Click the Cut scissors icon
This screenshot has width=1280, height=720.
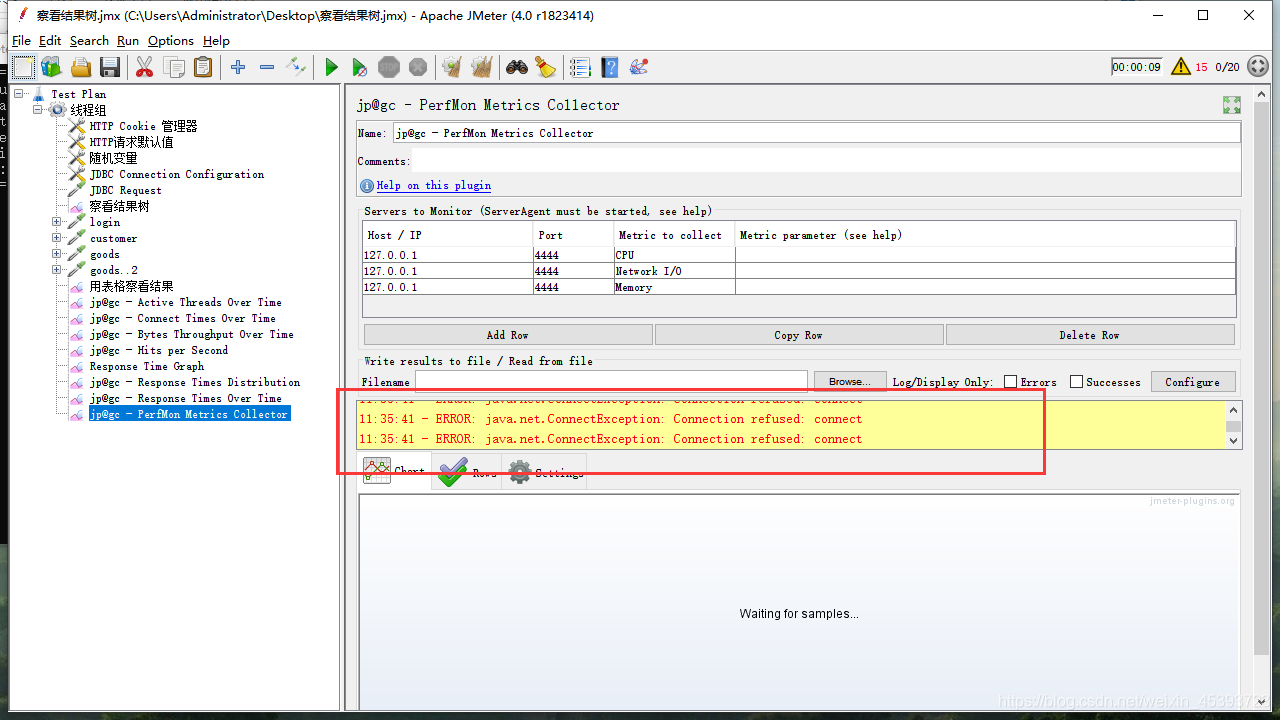(x=145, y=67)
